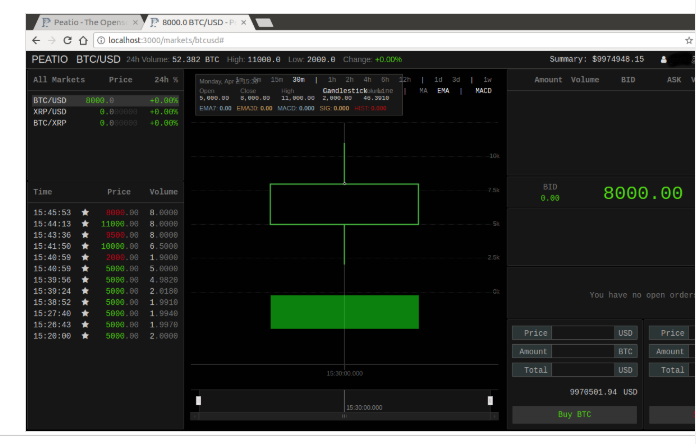Close the Peatio - The Opens... tab

click(x=135, y=22)
